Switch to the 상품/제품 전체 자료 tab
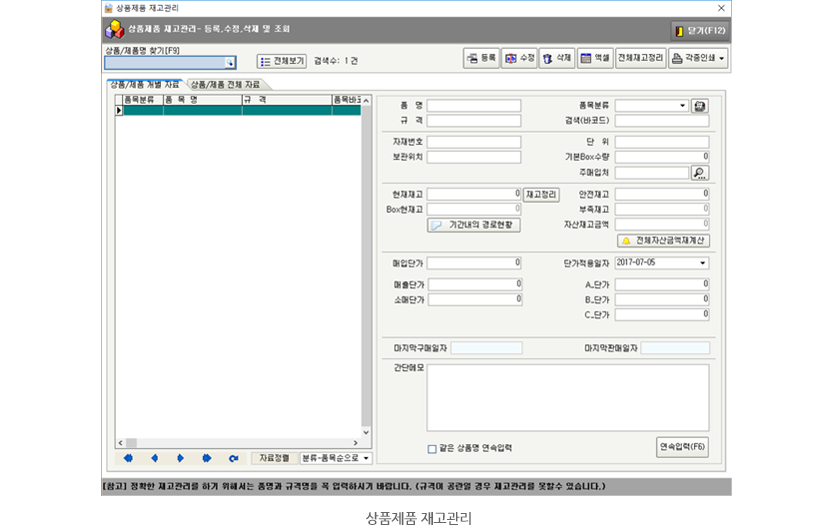 pos(225,85)
